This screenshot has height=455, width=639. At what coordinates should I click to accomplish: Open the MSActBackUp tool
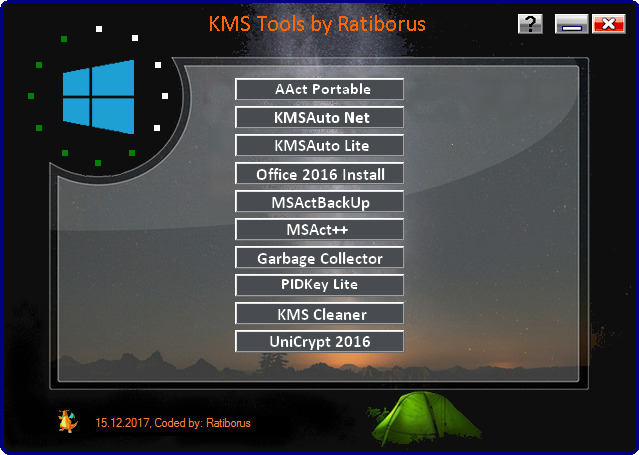coord(320,202)
